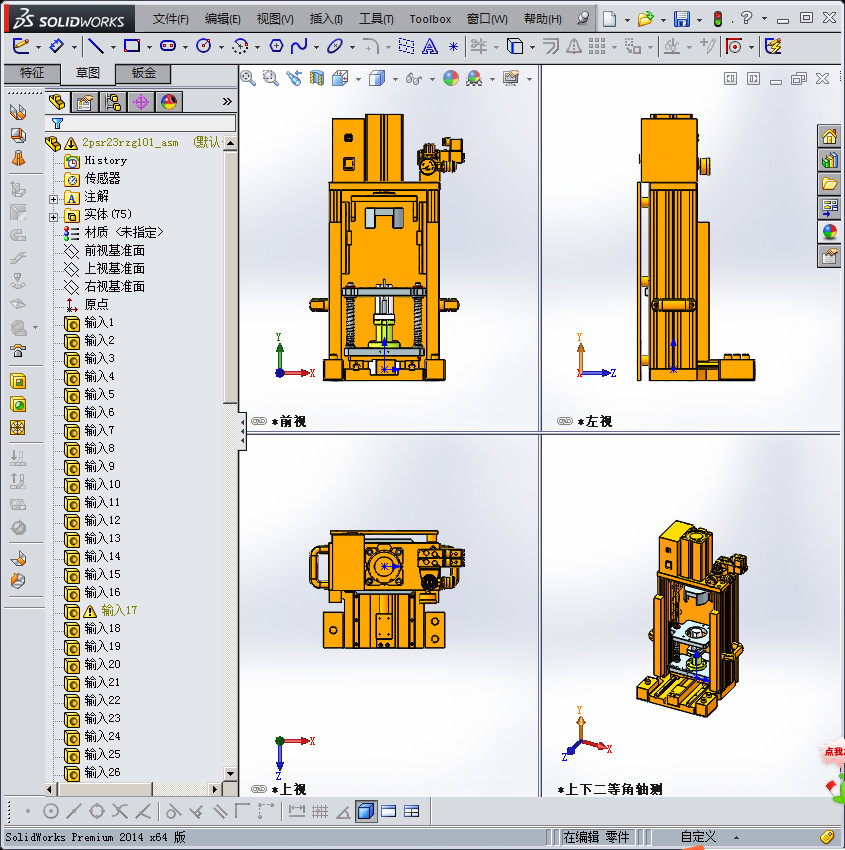Click the Spline sketch tool
This screenshot has width=845, height=850.
pyautogui.click(x=299, y=46)
